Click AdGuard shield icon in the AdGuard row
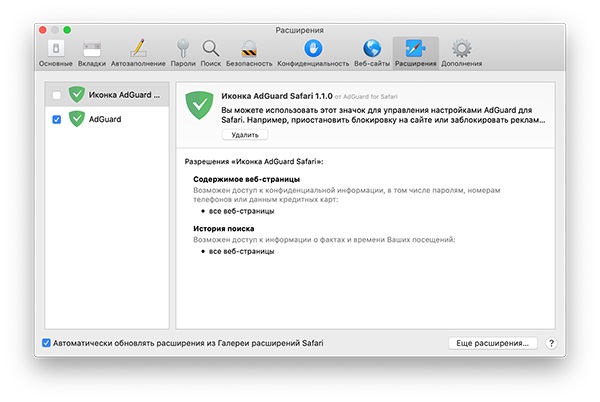The width and height of the screenshot is (600, 402). pyautogui.click(x=77, y=119)
